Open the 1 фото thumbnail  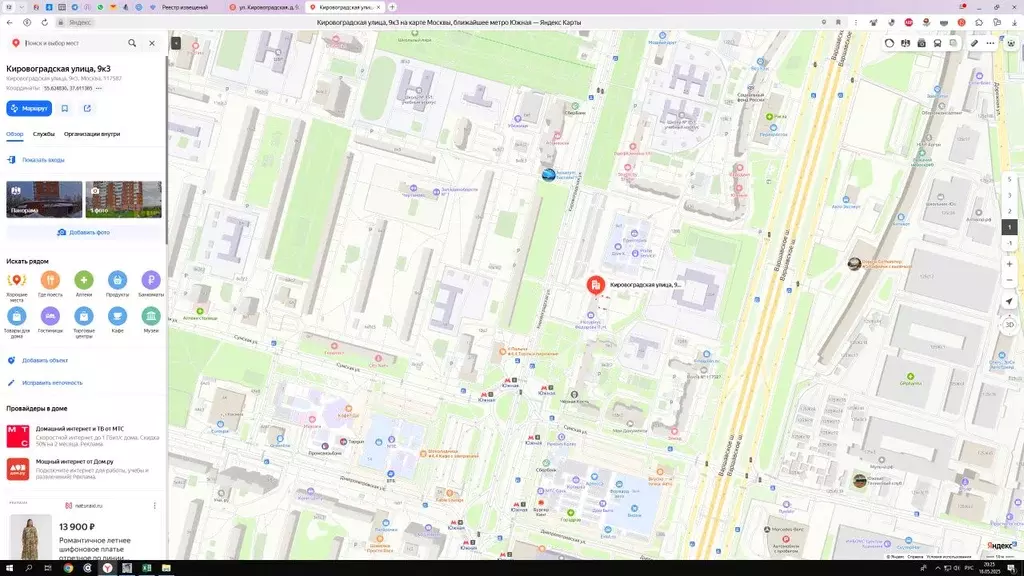click(123, 199)
